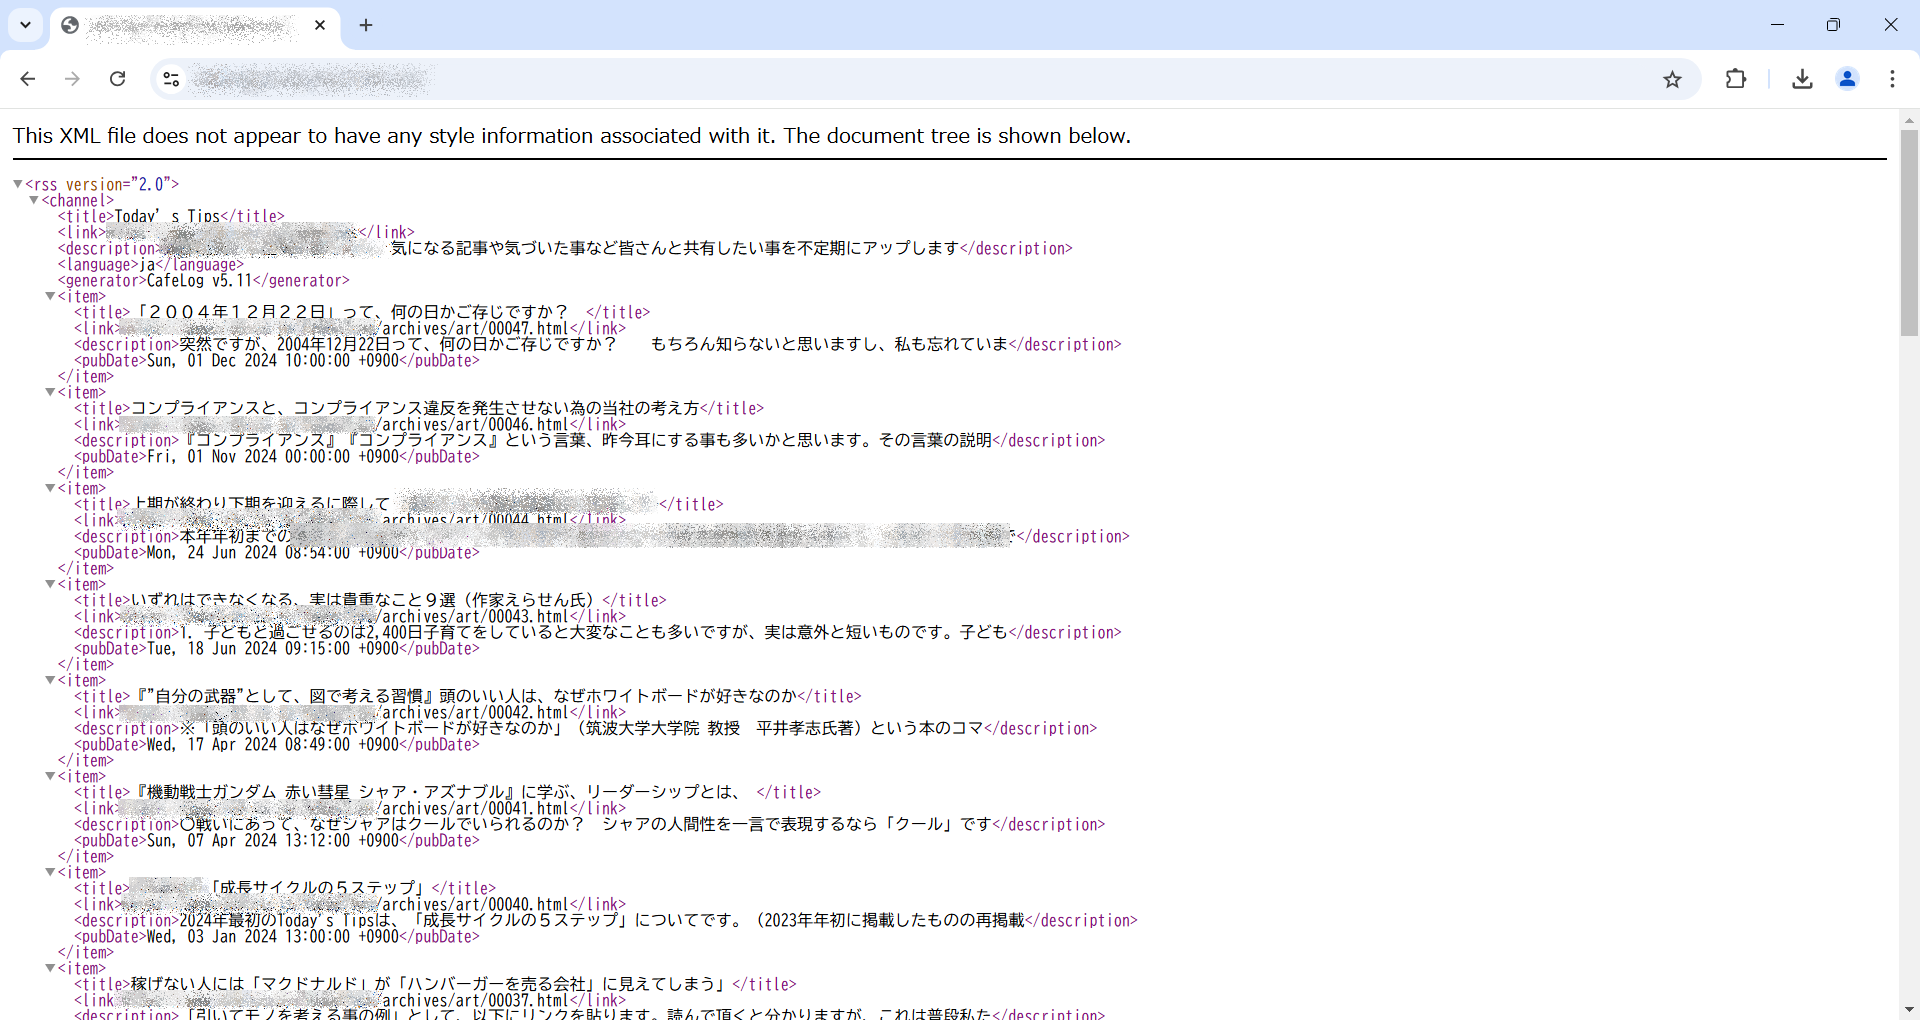Click the scrollbar up arrow
Screen dimensions: 1920x1020
[x=1909, y=120]
